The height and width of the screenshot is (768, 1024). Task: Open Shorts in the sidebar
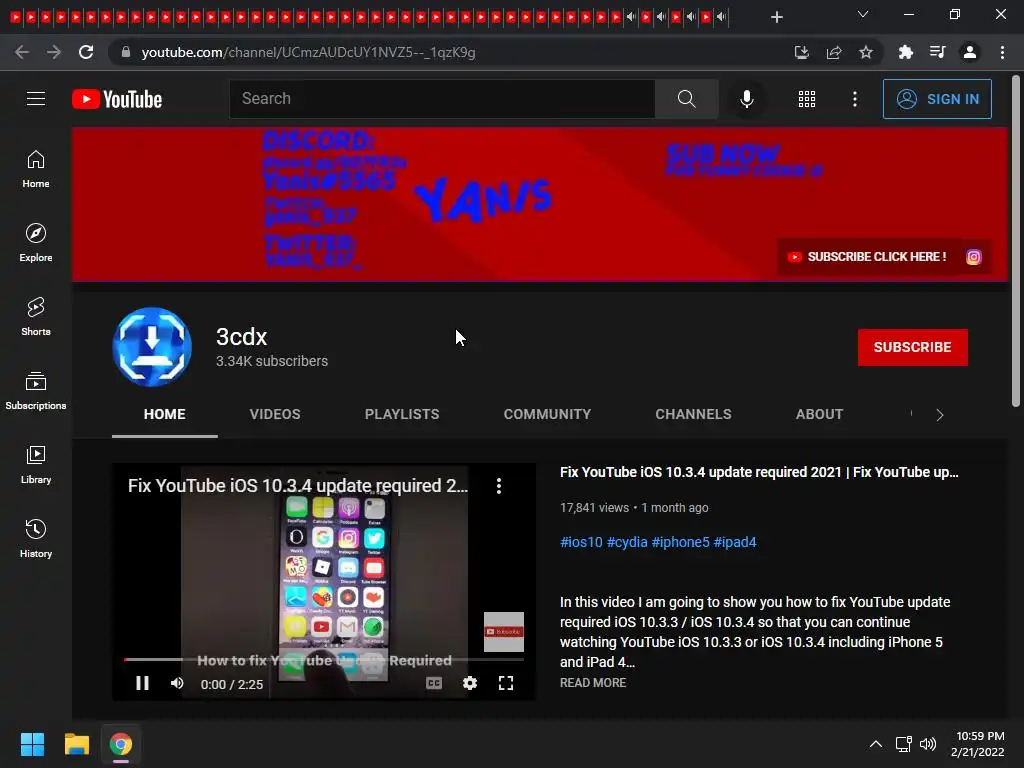coord(36,316)
